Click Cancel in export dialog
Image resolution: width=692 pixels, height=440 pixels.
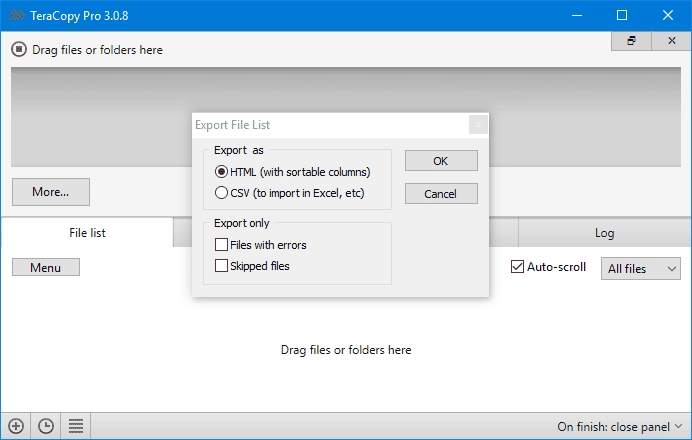441,194
